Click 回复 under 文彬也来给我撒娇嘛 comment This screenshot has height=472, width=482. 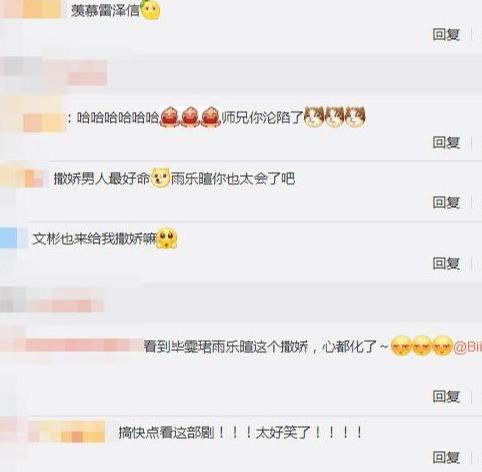coord(446,263)
